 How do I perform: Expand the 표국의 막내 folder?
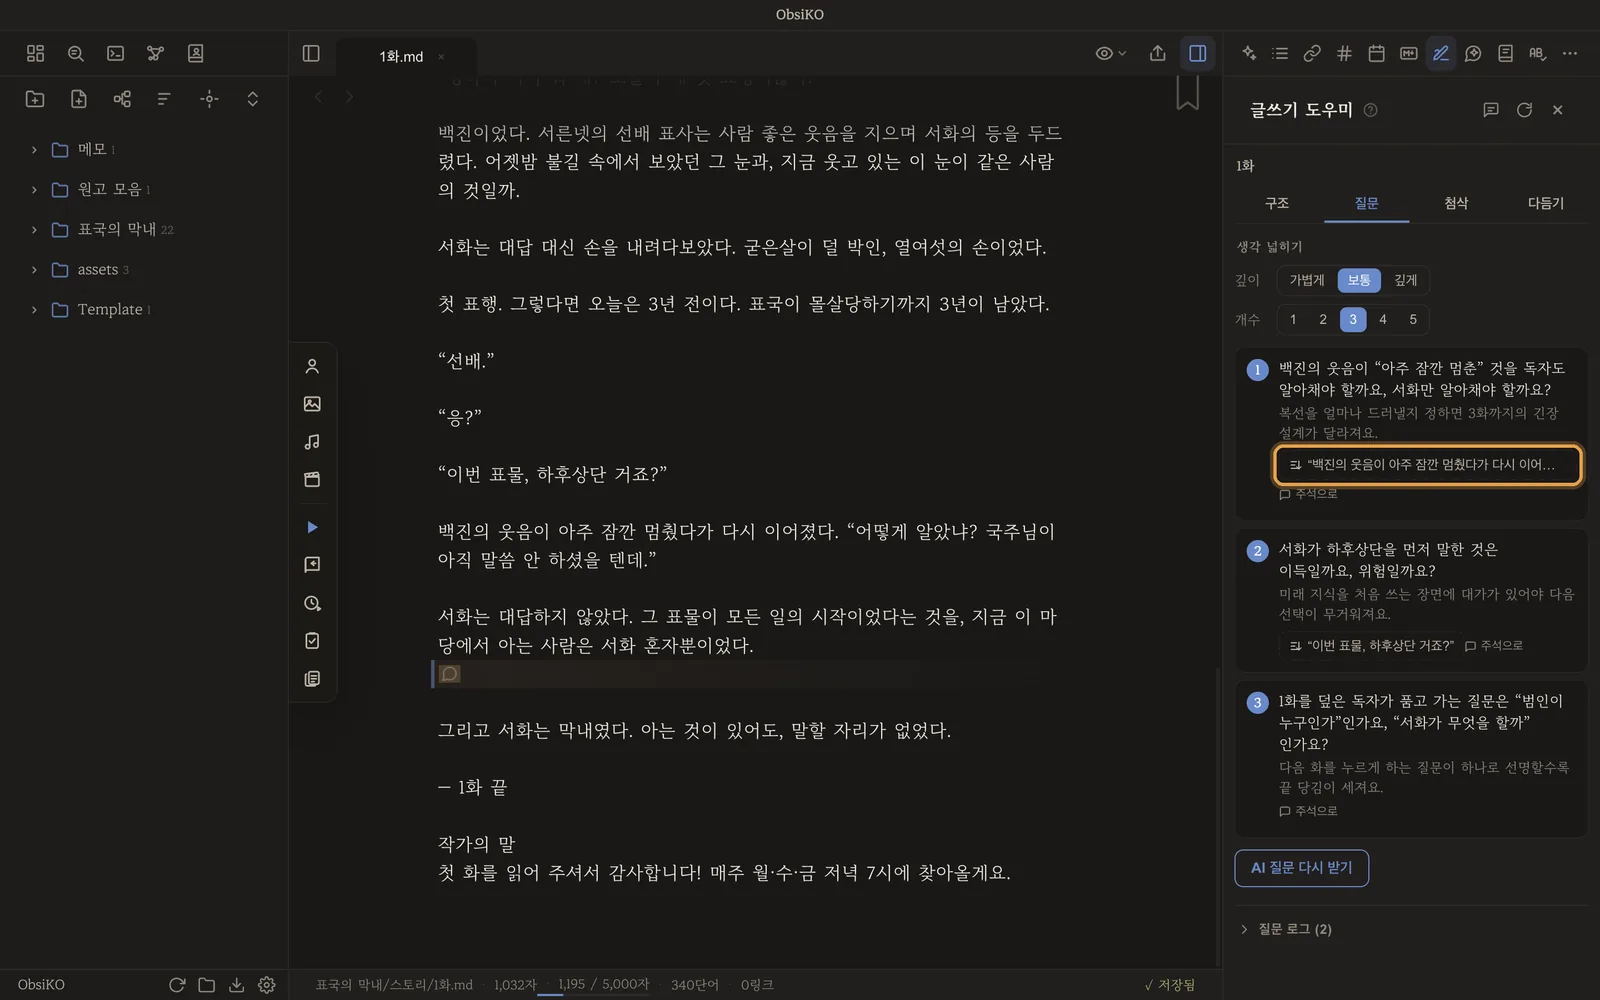click(34, 230)
